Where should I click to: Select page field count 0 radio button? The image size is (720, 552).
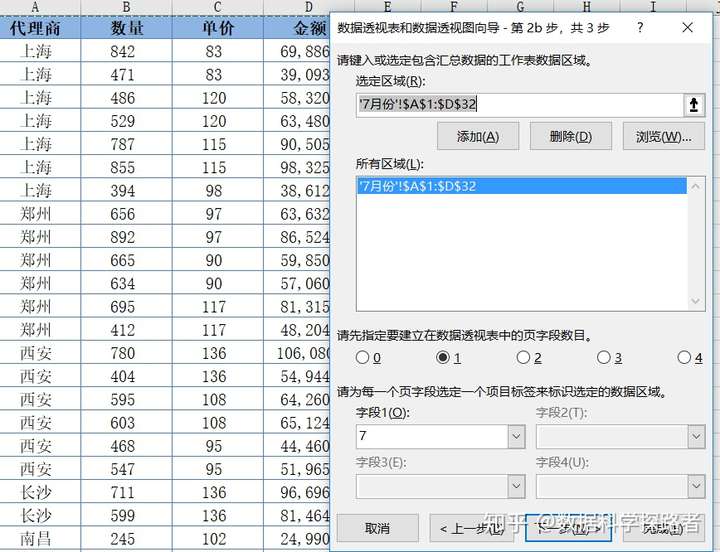pyautogui.click(x=362, y=357)
